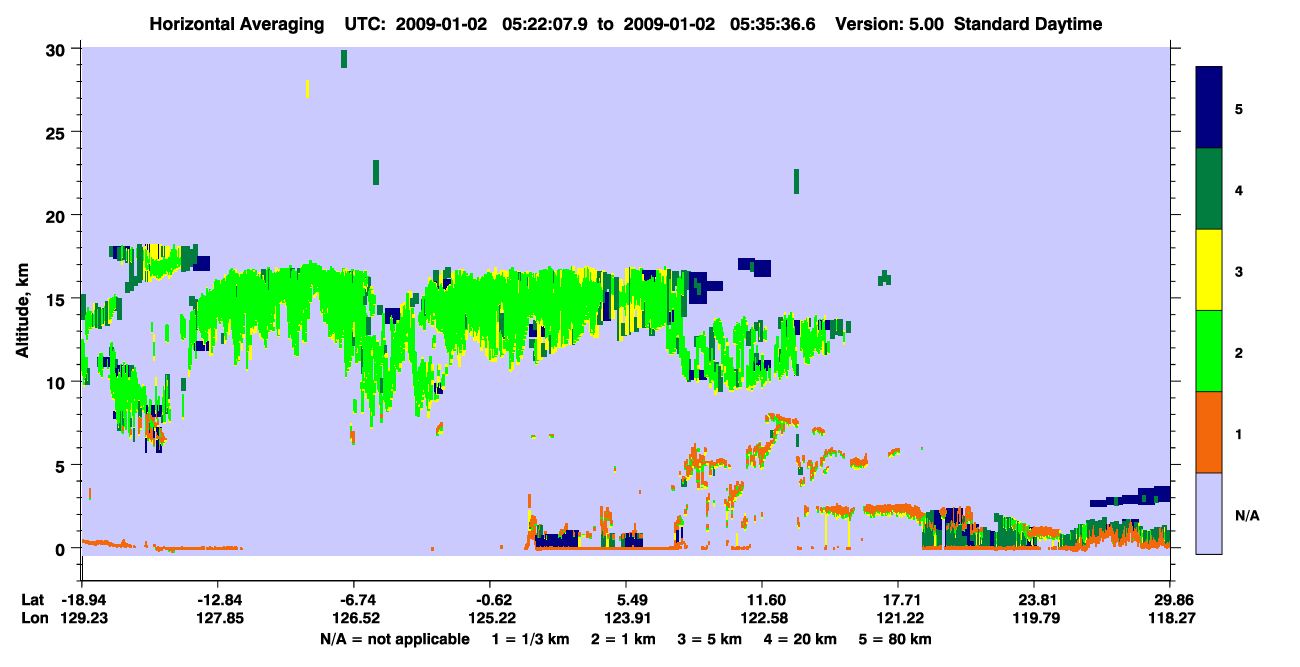This screenshot has width=1300, height=667.
Task: Click the 'Lon' row label
Action: click(34, 618)
